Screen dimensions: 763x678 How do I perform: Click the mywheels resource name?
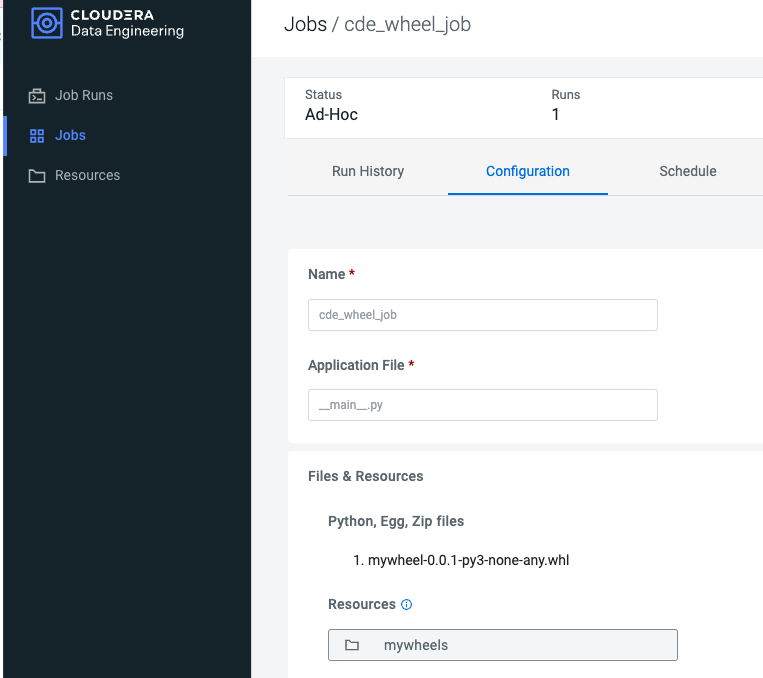coord(416,645)
